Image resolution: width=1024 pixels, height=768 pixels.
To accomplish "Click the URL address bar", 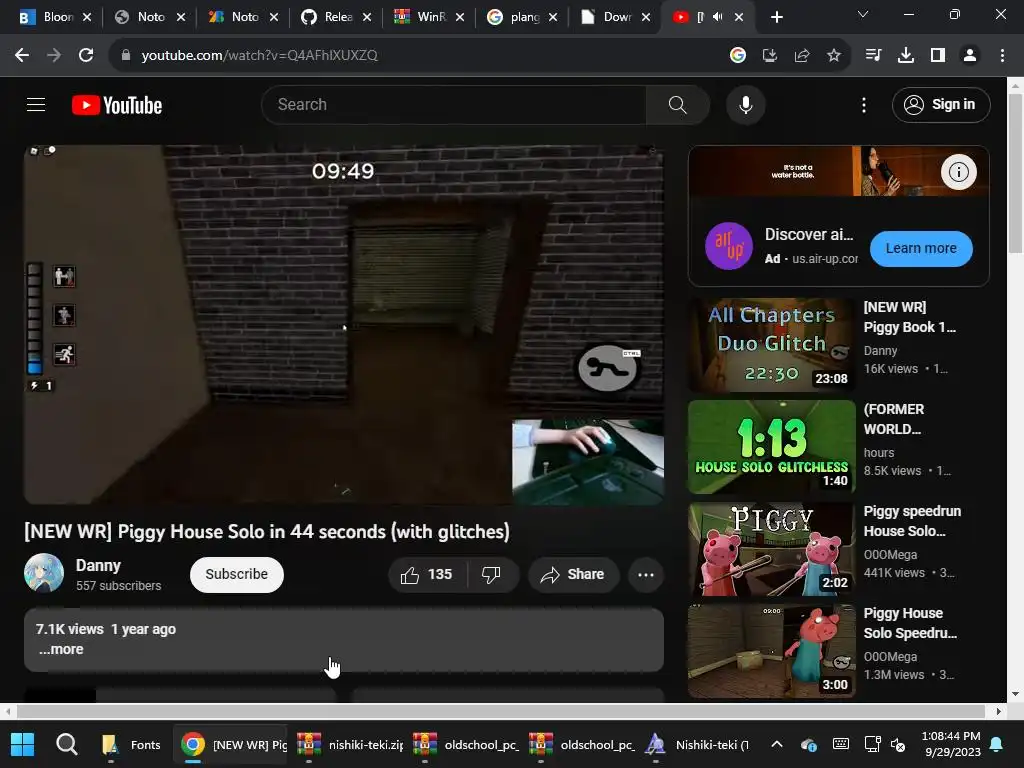I will coord(418,56).
